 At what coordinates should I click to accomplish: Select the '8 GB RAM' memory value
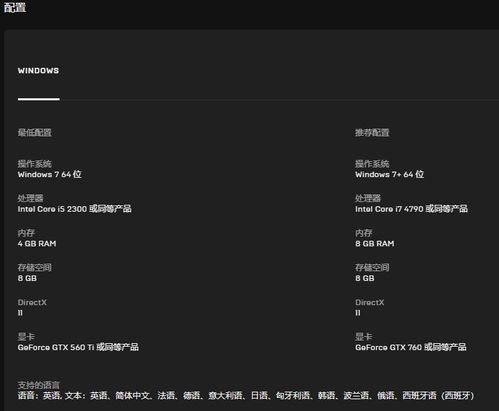(375, 244)
